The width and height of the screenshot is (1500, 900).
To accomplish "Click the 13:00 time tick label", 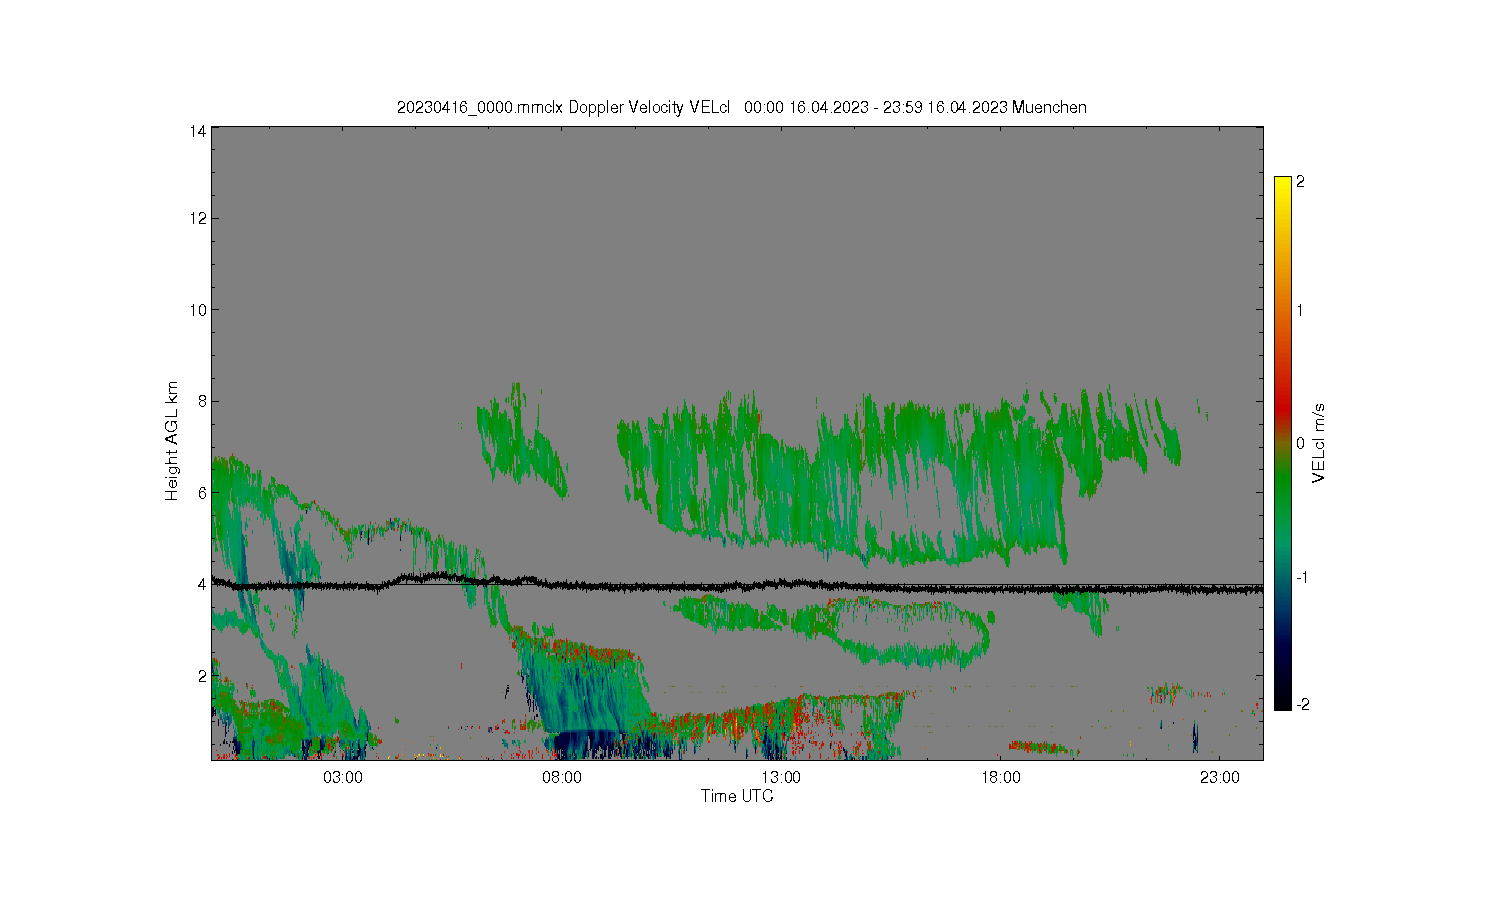I will pos(781,778).
